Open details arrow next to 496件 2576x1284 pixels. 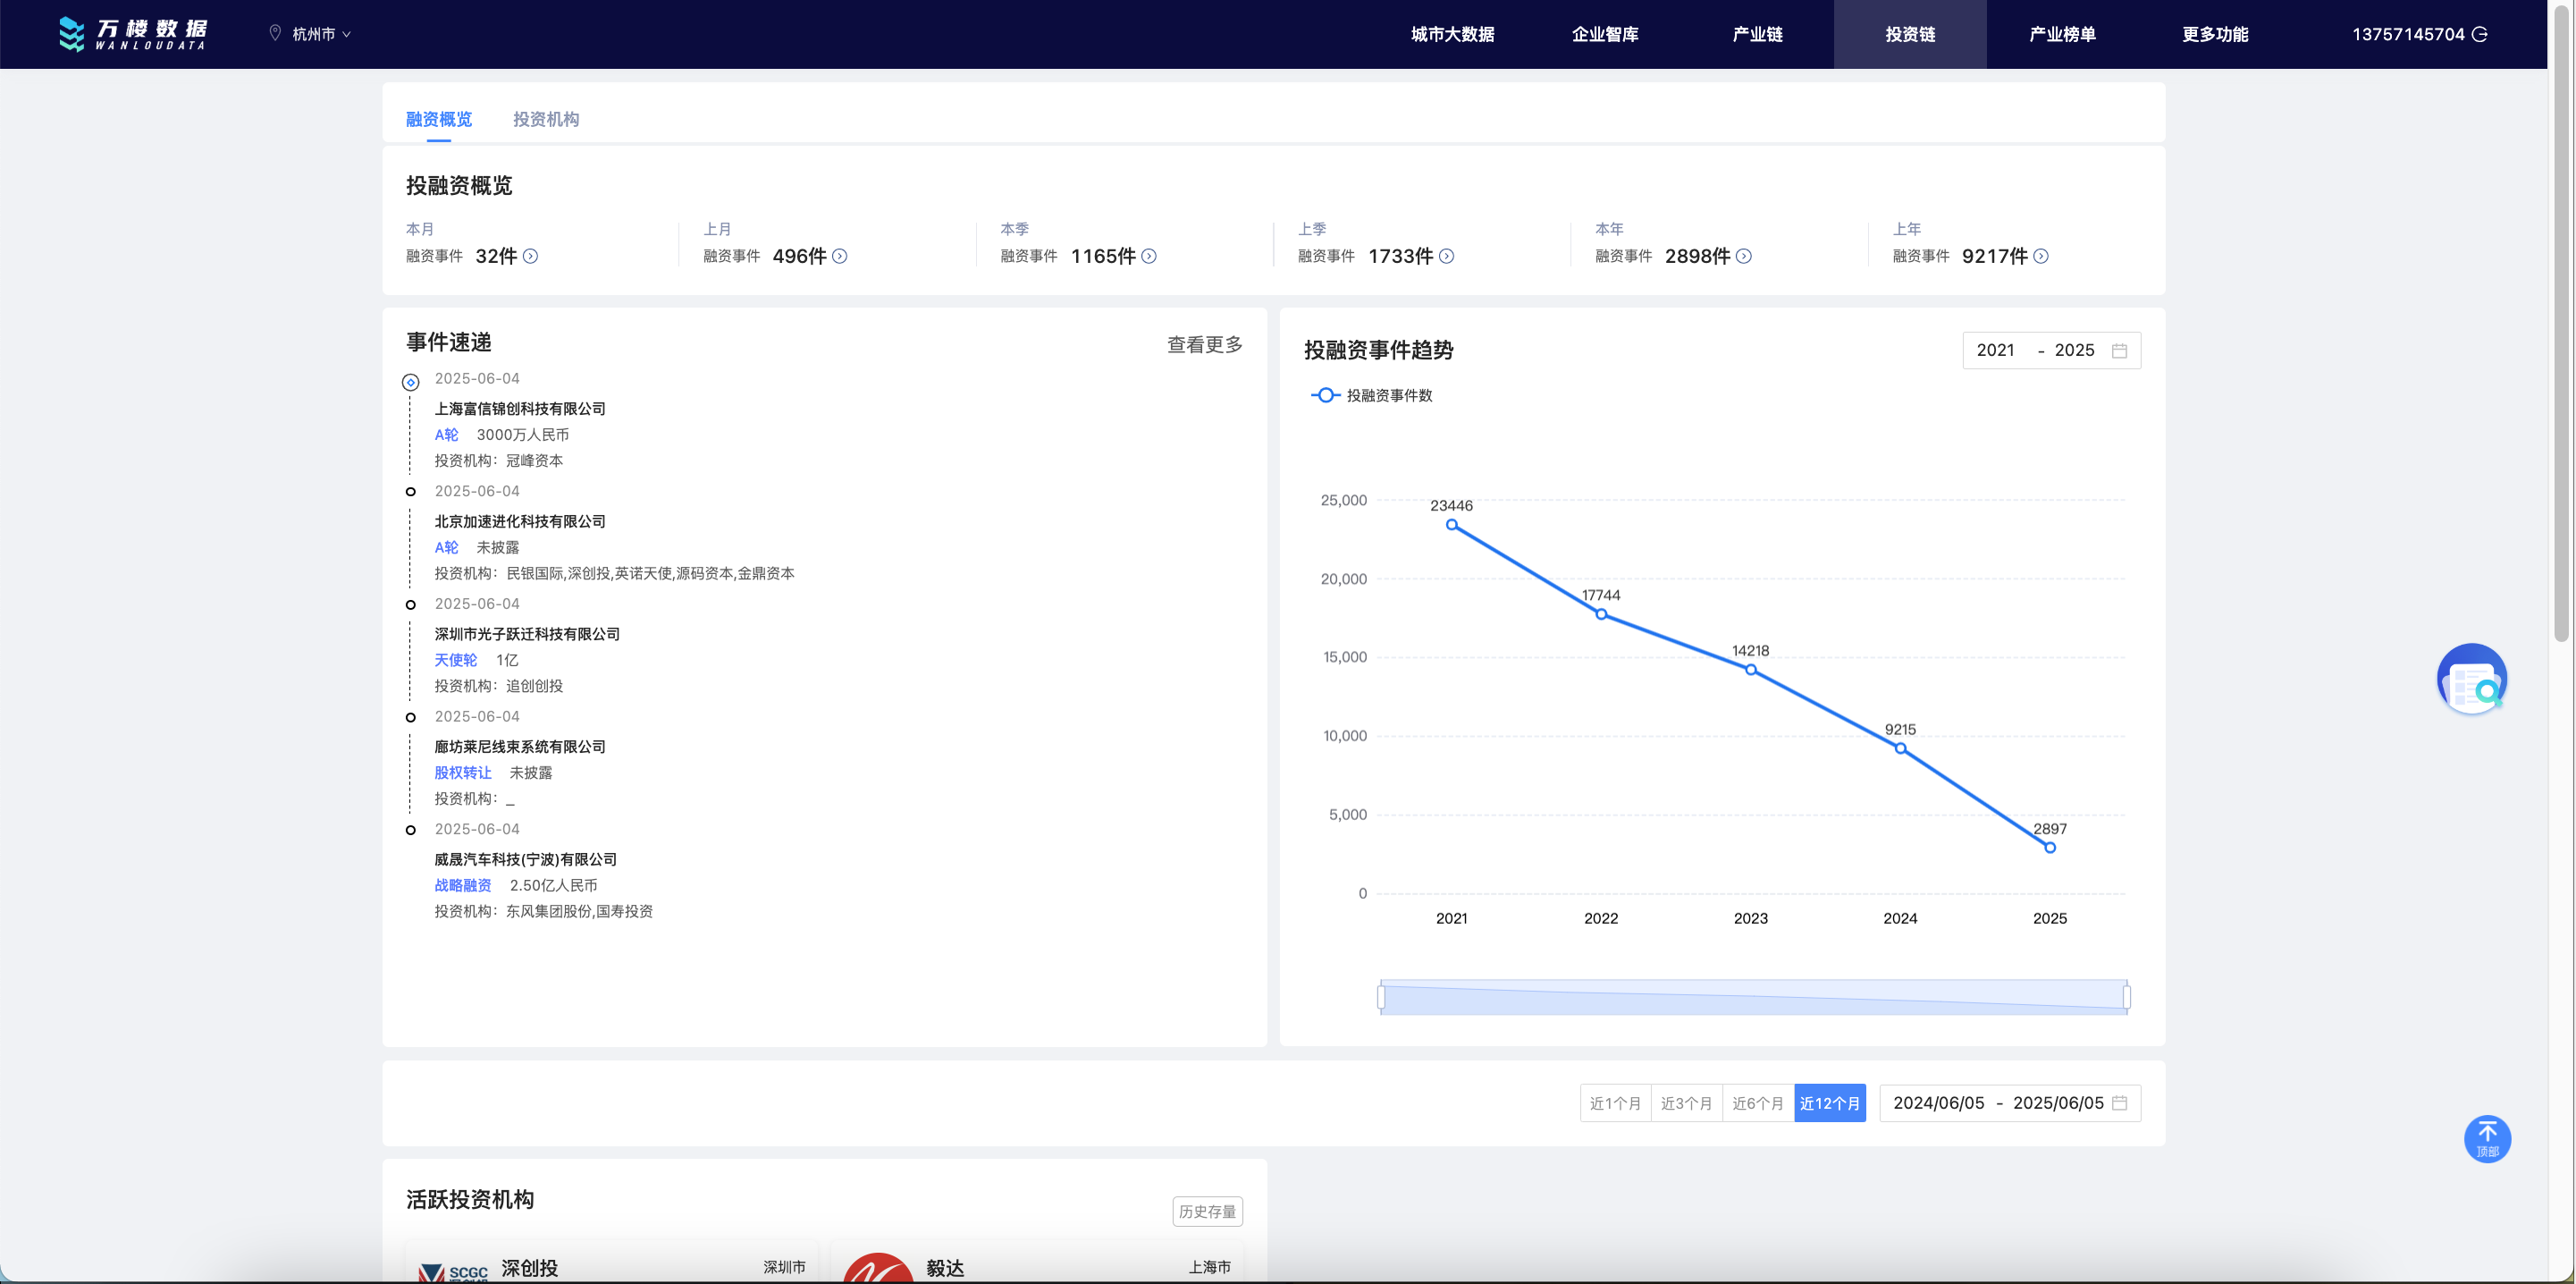click(x=840, y=256)
